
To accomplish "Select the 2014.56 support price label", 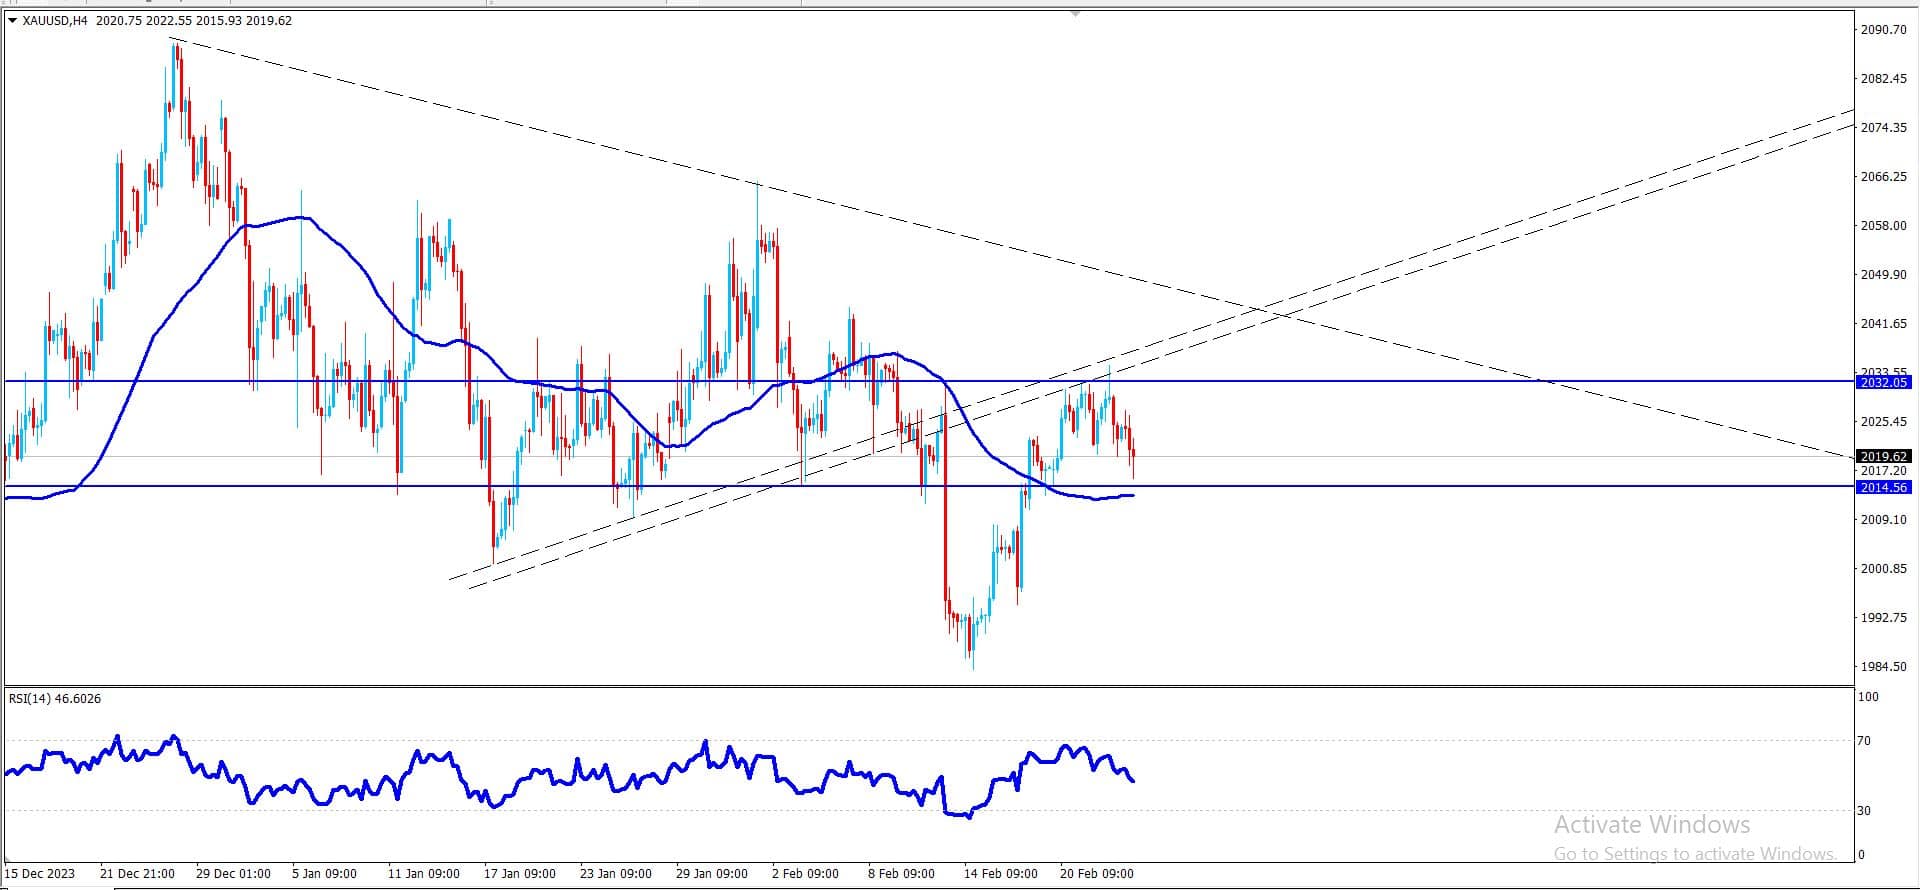I will coord(1883,487).
